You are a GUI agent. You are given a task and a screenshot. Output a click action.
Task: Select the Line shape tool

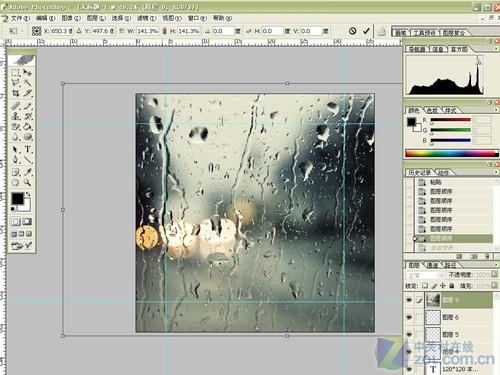[x=28, y=160]
